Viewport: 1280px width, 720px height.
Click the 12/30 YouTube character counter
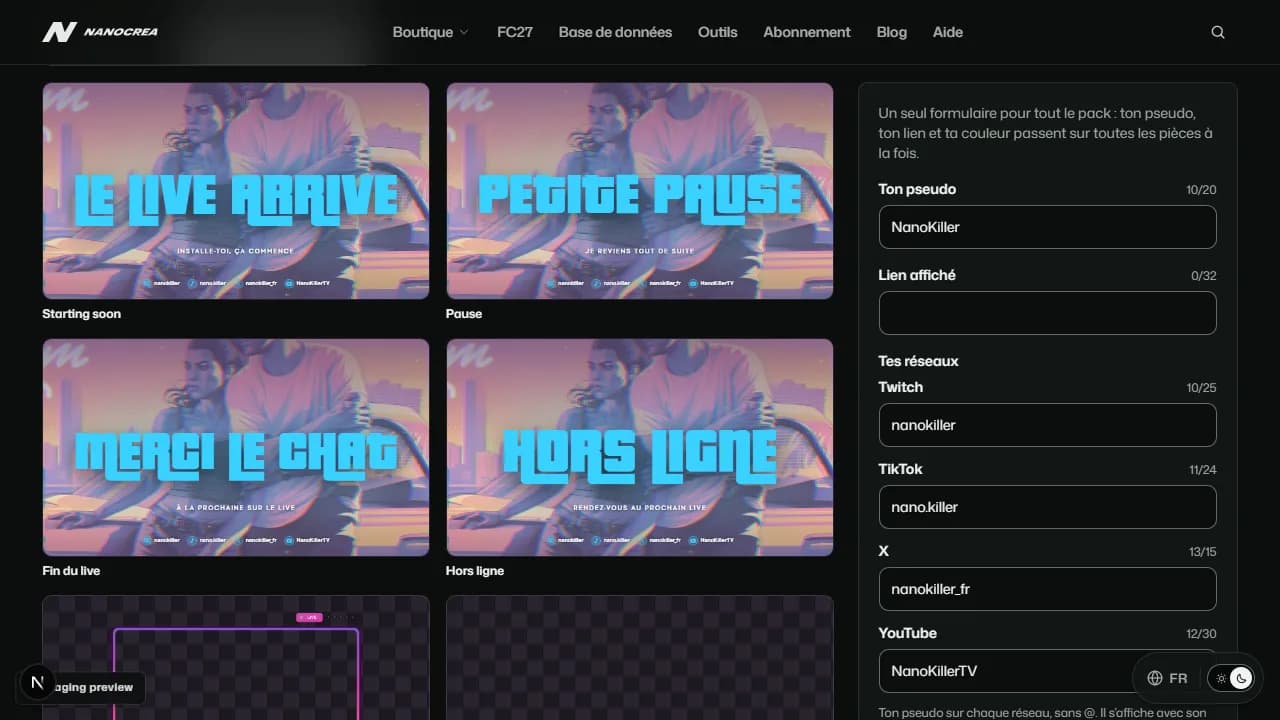coord(1201,634)
